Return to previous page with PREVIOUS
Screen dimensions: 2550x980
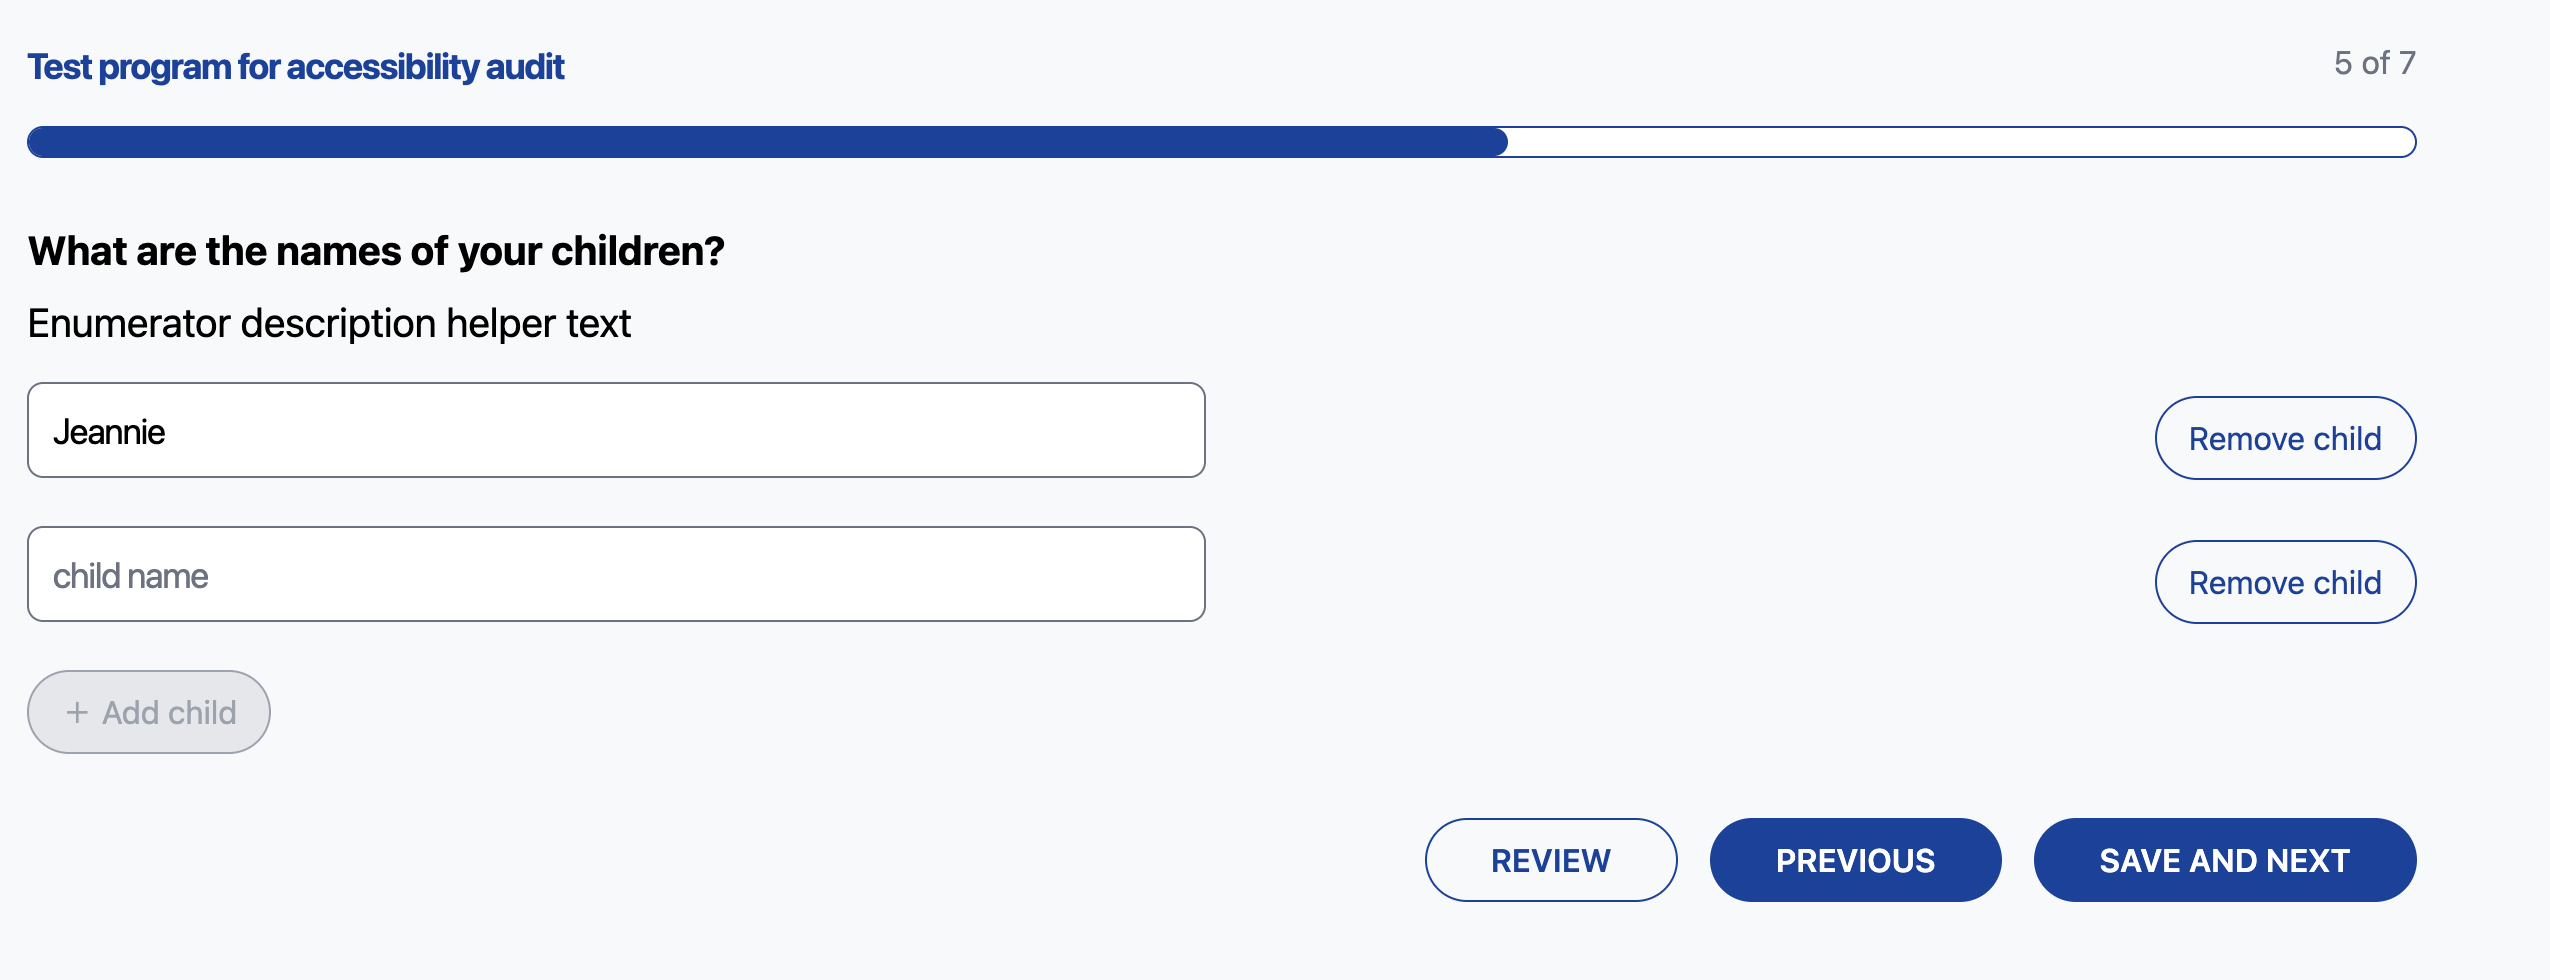point(1855,859)
